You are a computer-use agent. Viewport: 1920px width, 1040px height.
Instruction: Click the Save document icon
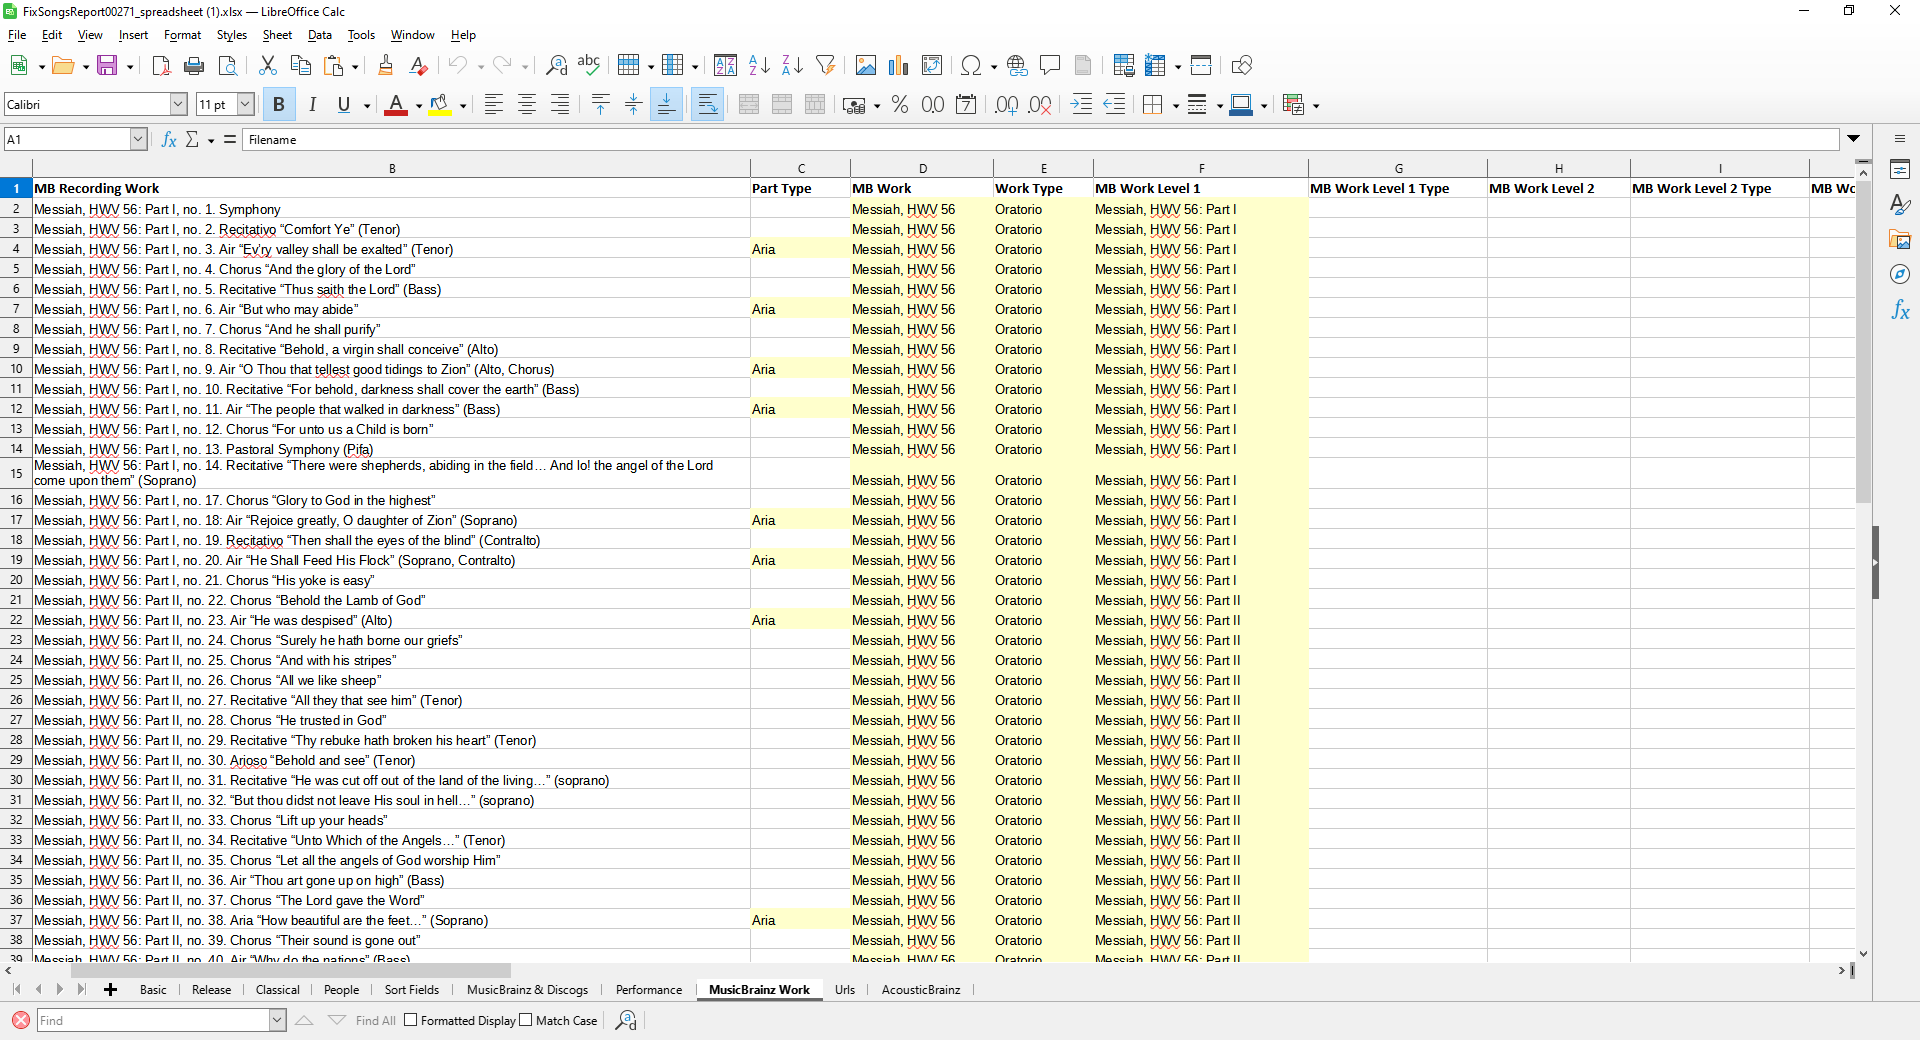107,66
